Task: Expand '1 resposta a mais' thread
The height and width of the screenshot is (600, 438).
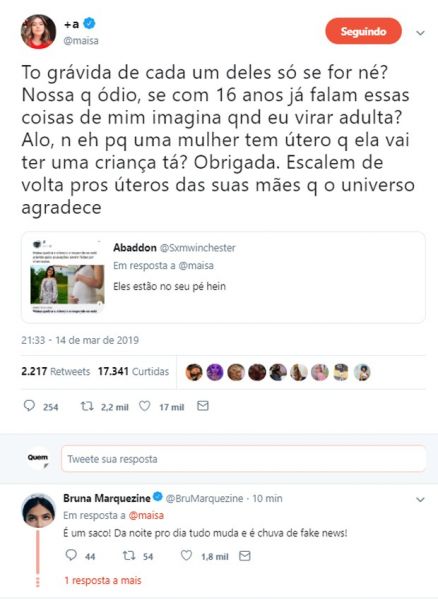Action: pos(103,580)
